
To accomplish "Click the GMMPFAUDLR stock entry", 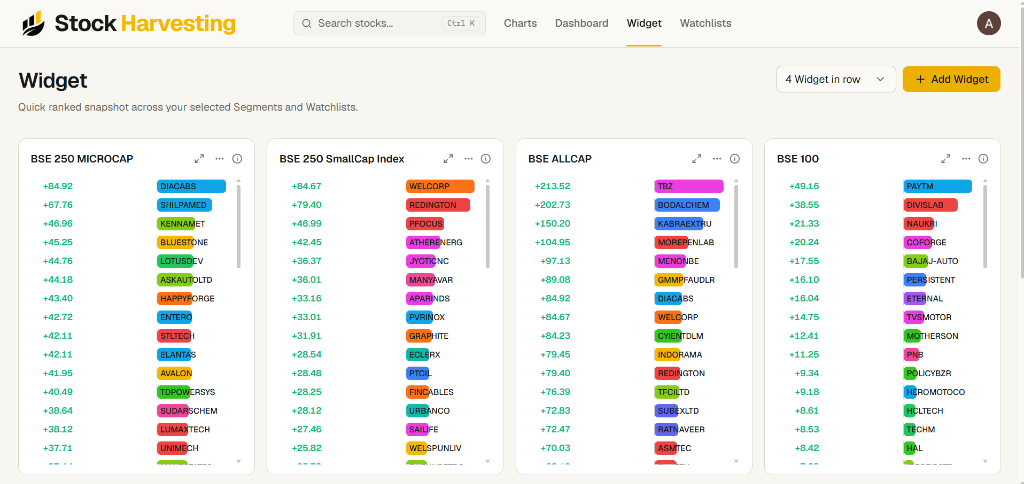I will pyautogui.click(x=685, y=280).
